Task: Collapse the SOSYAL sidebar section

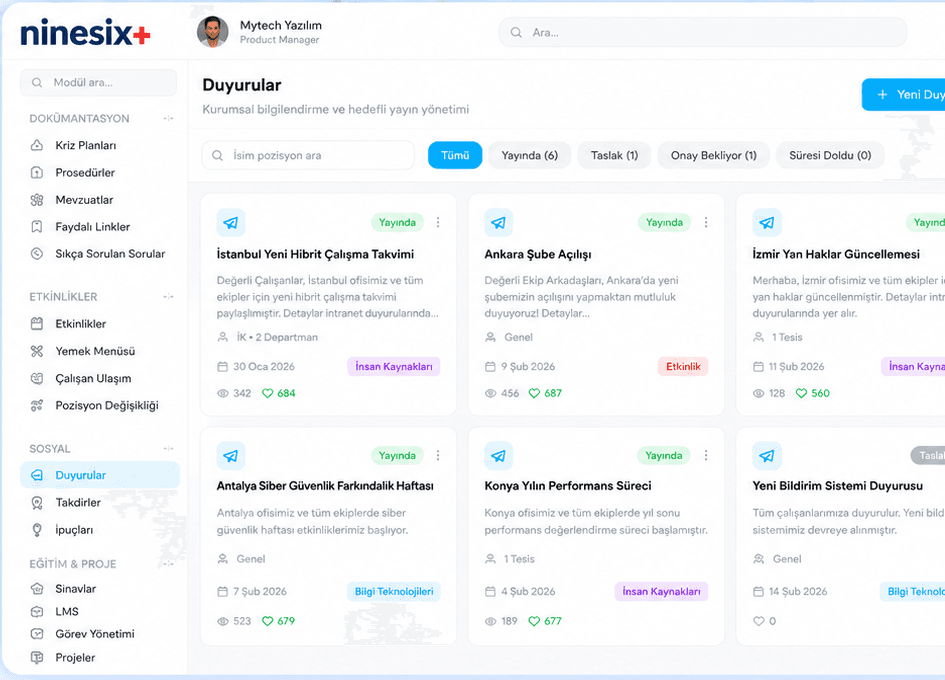Action: pyautogui.click(x=168, y=449)
